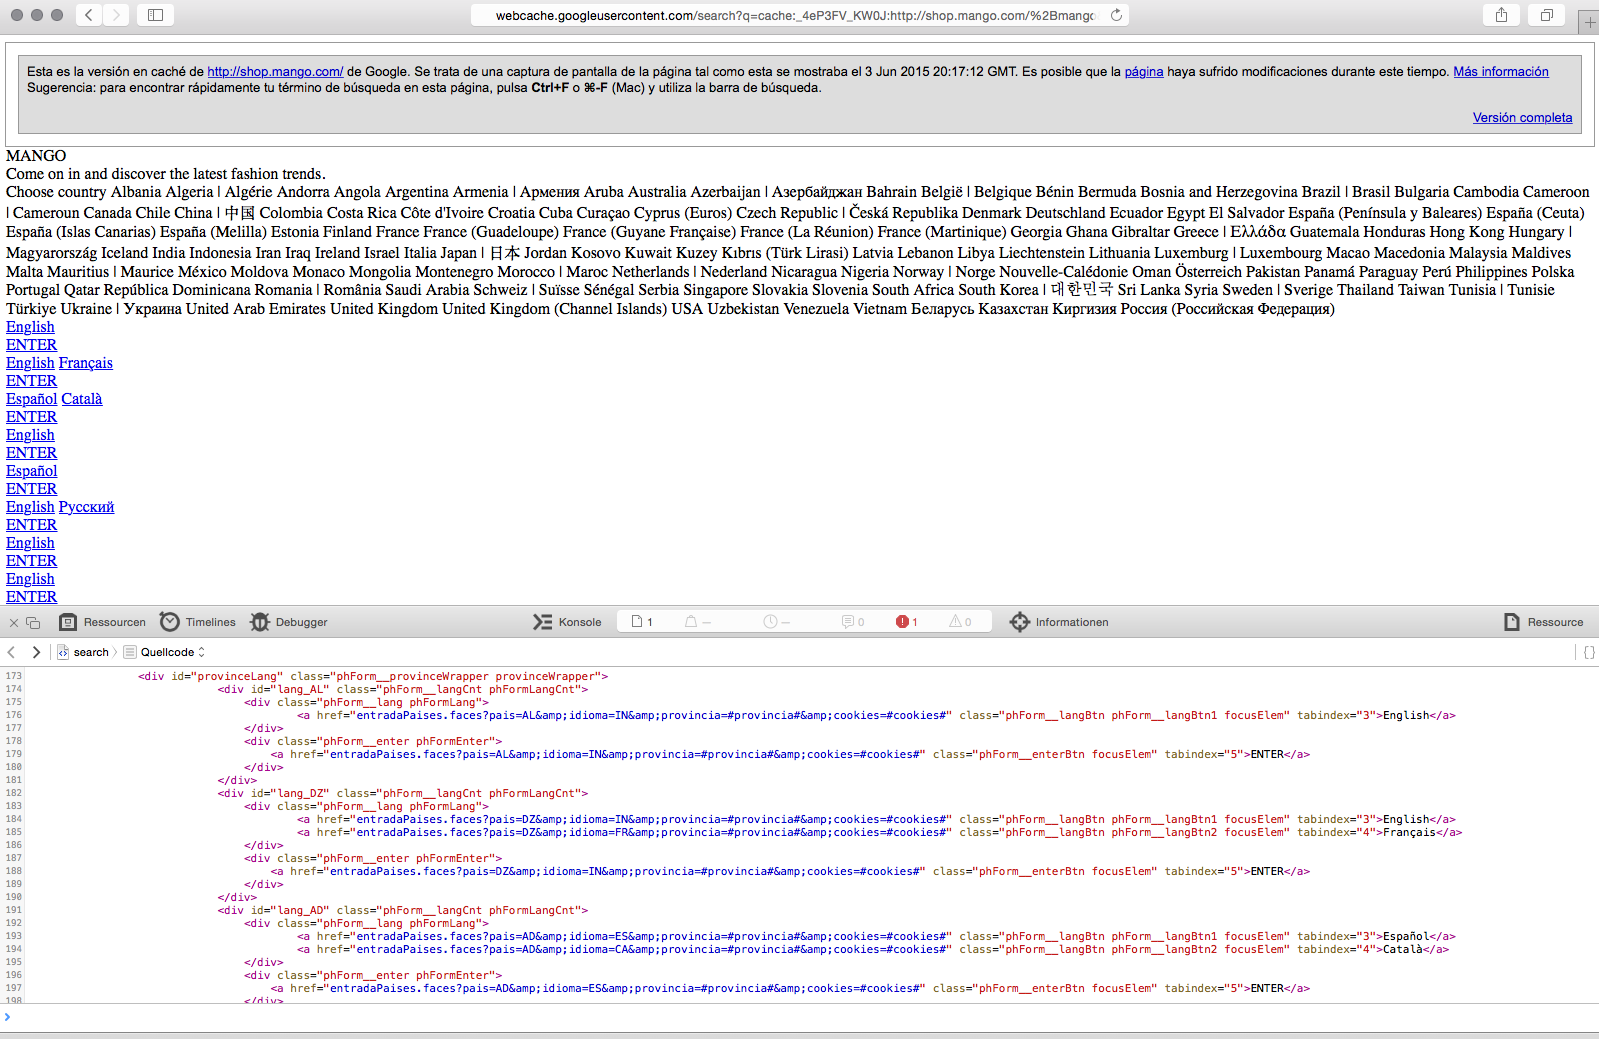Toggle pretty print curly braces button
Image resolution: width=1599 pixels, height=1039 pixels.
pyautogui.click(x=1589, y=652)
